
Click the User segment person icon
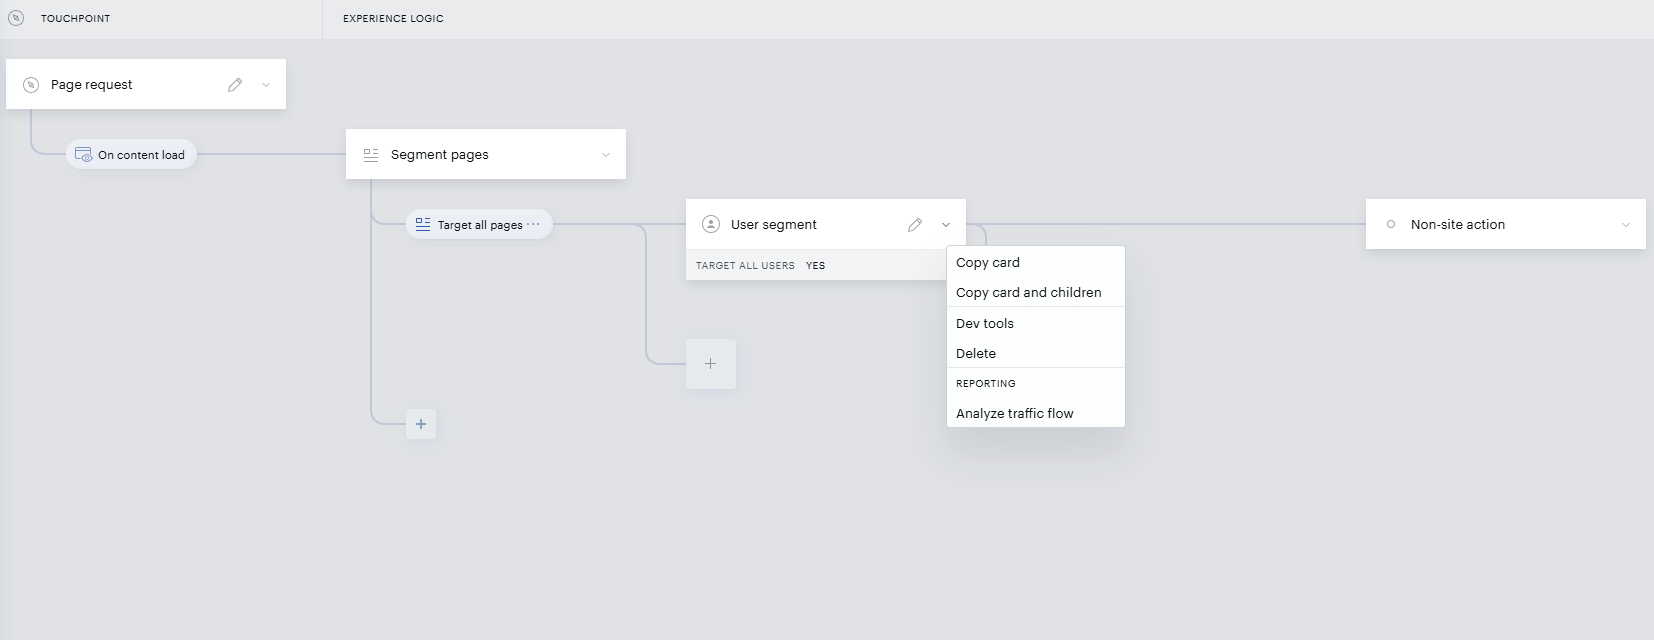711,224
